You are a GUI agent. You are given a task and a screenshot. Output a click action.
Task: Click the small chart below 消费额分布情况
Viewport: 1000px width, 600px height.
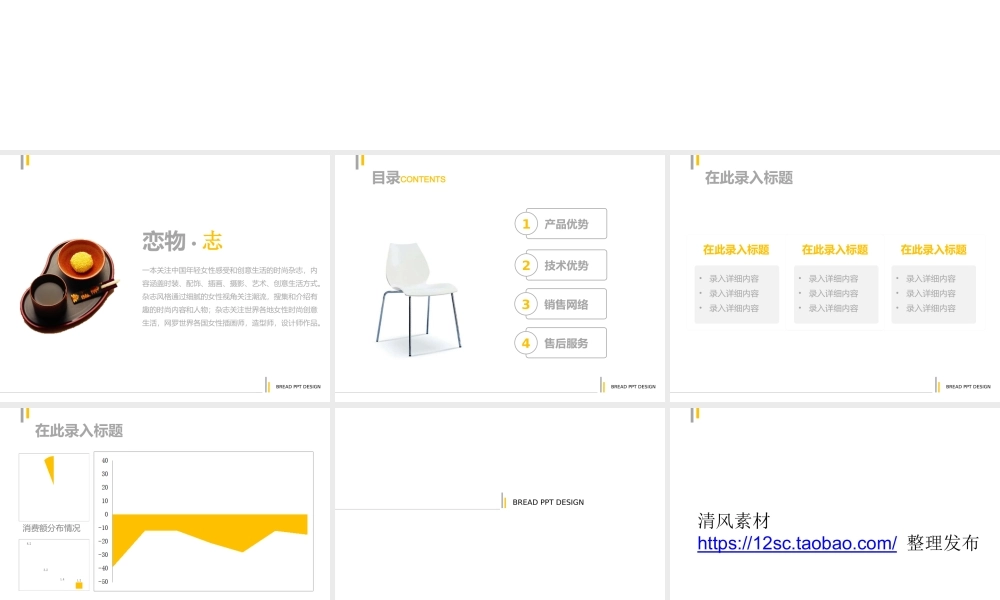[x=54, y=565]
